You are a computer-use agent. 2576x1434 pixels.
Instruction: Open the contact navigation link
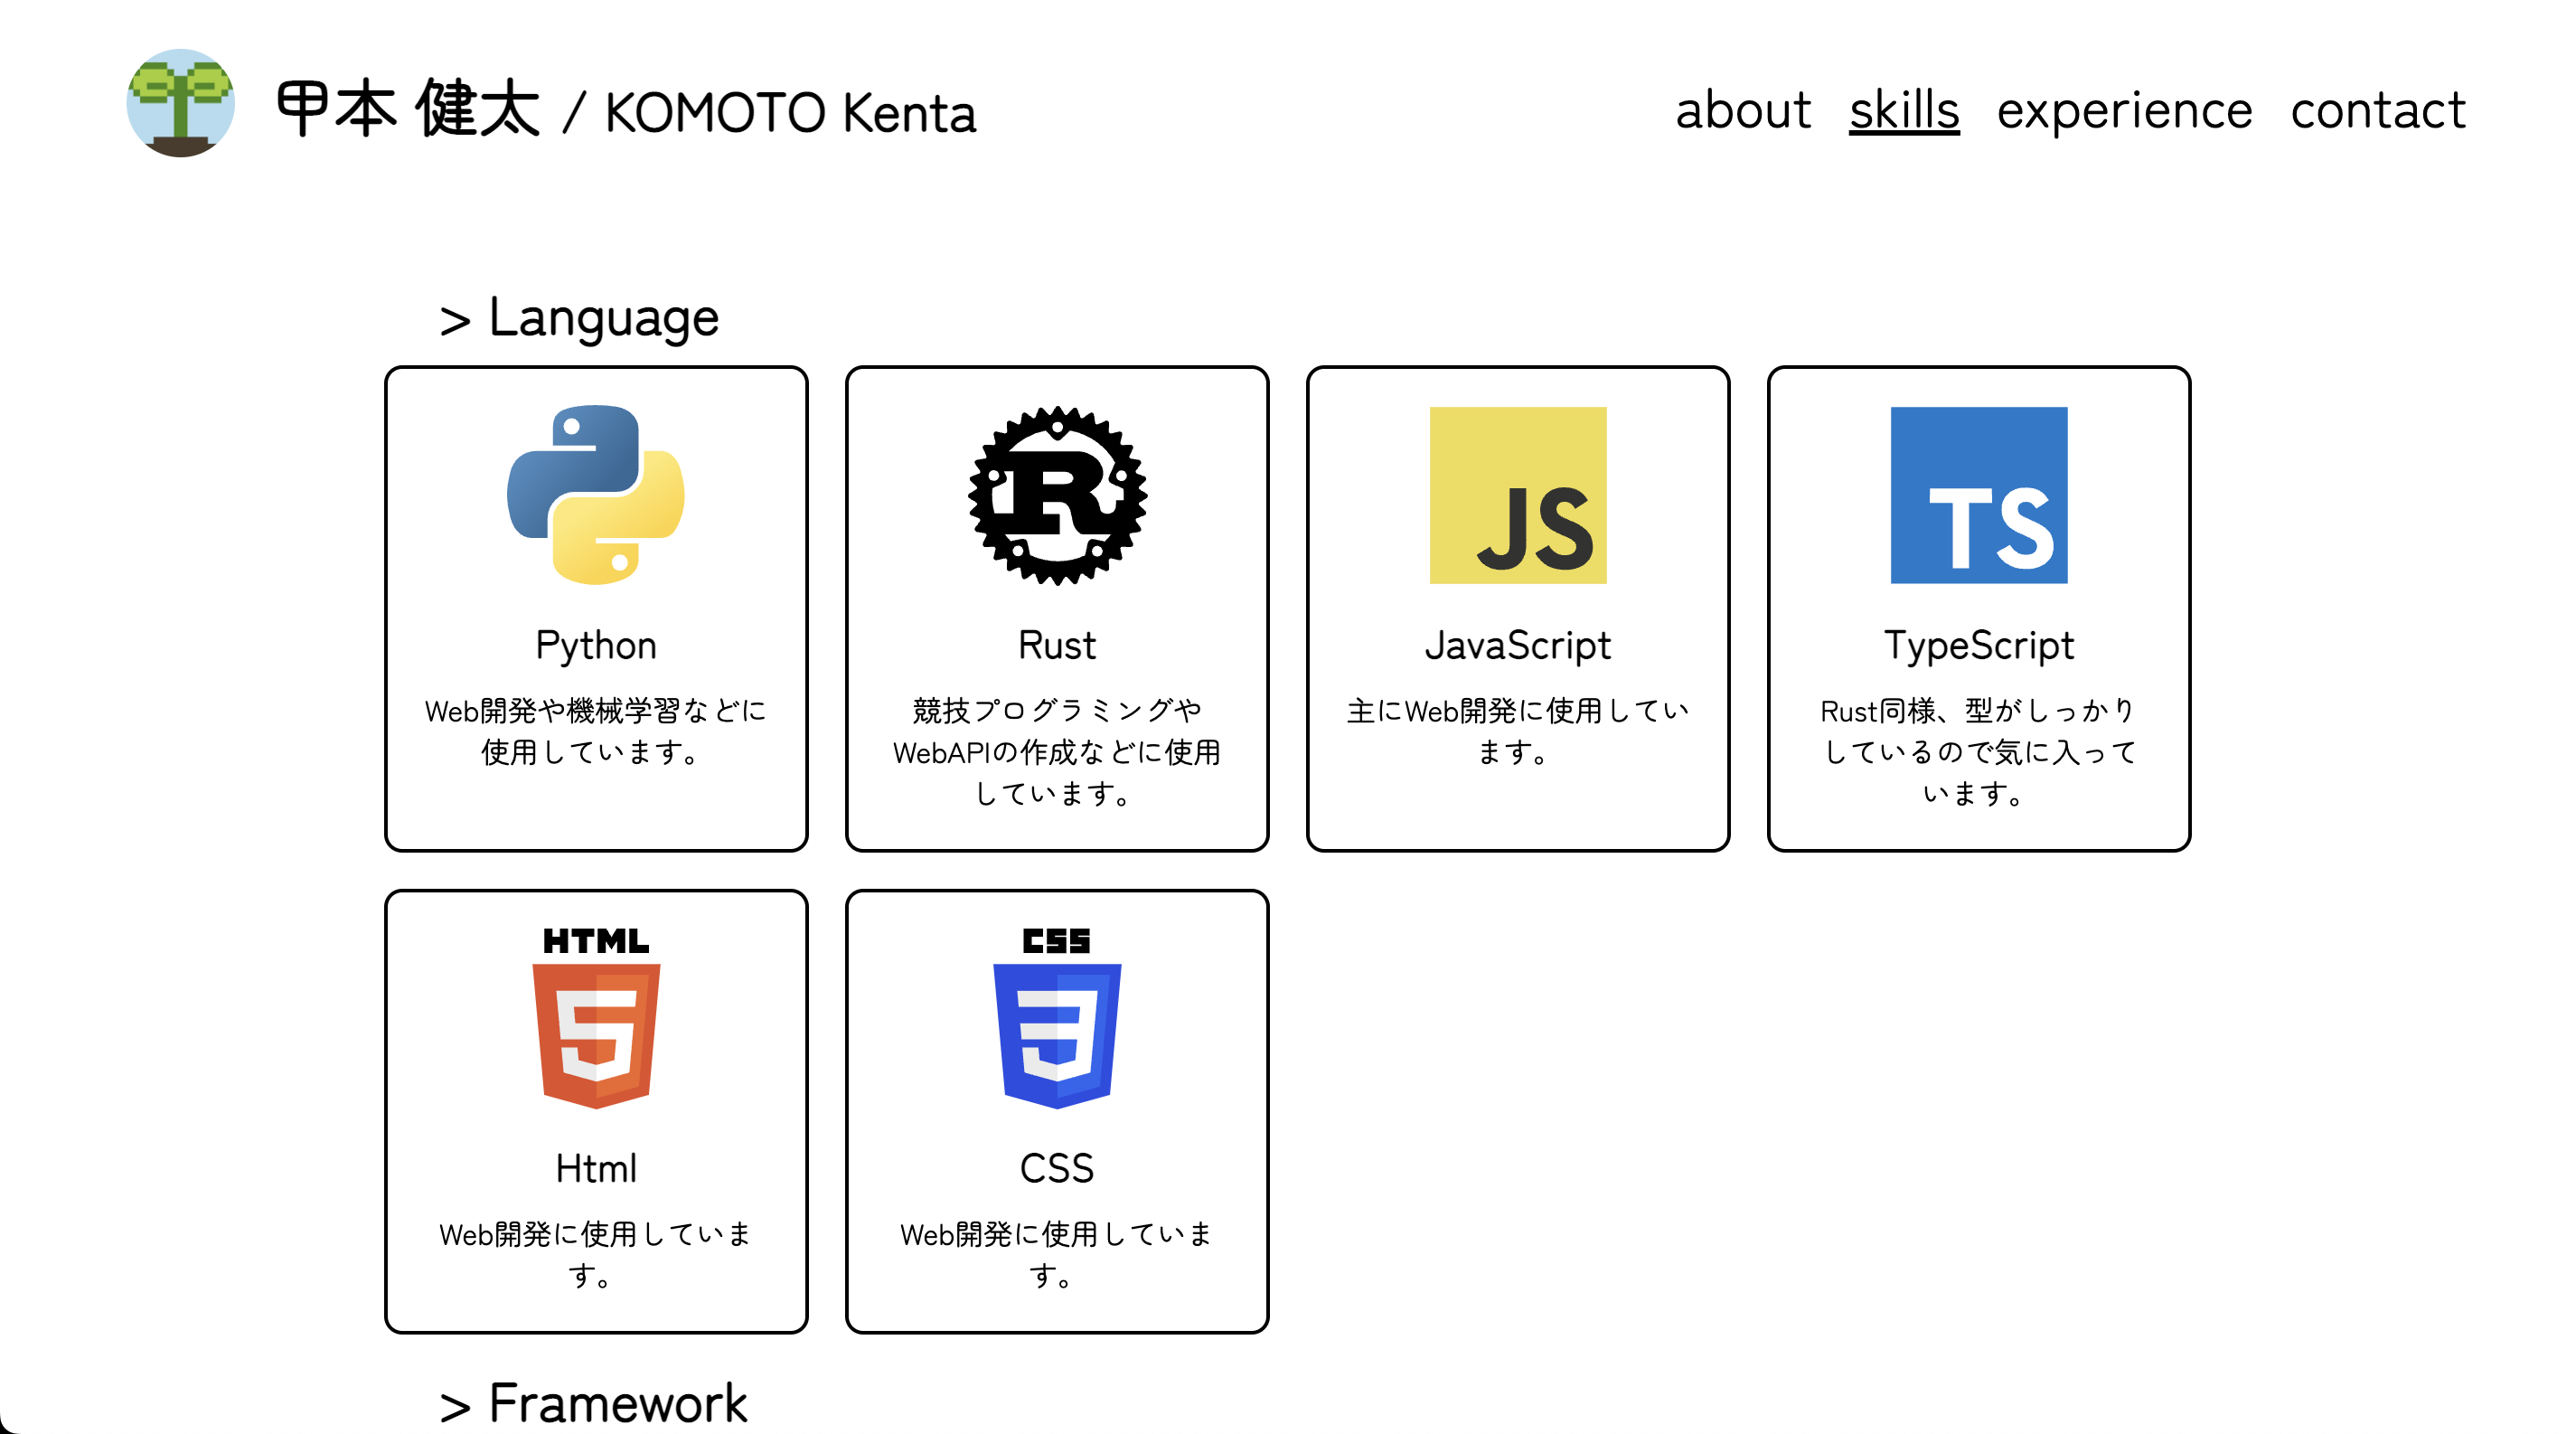click(x=2377, y=110)
